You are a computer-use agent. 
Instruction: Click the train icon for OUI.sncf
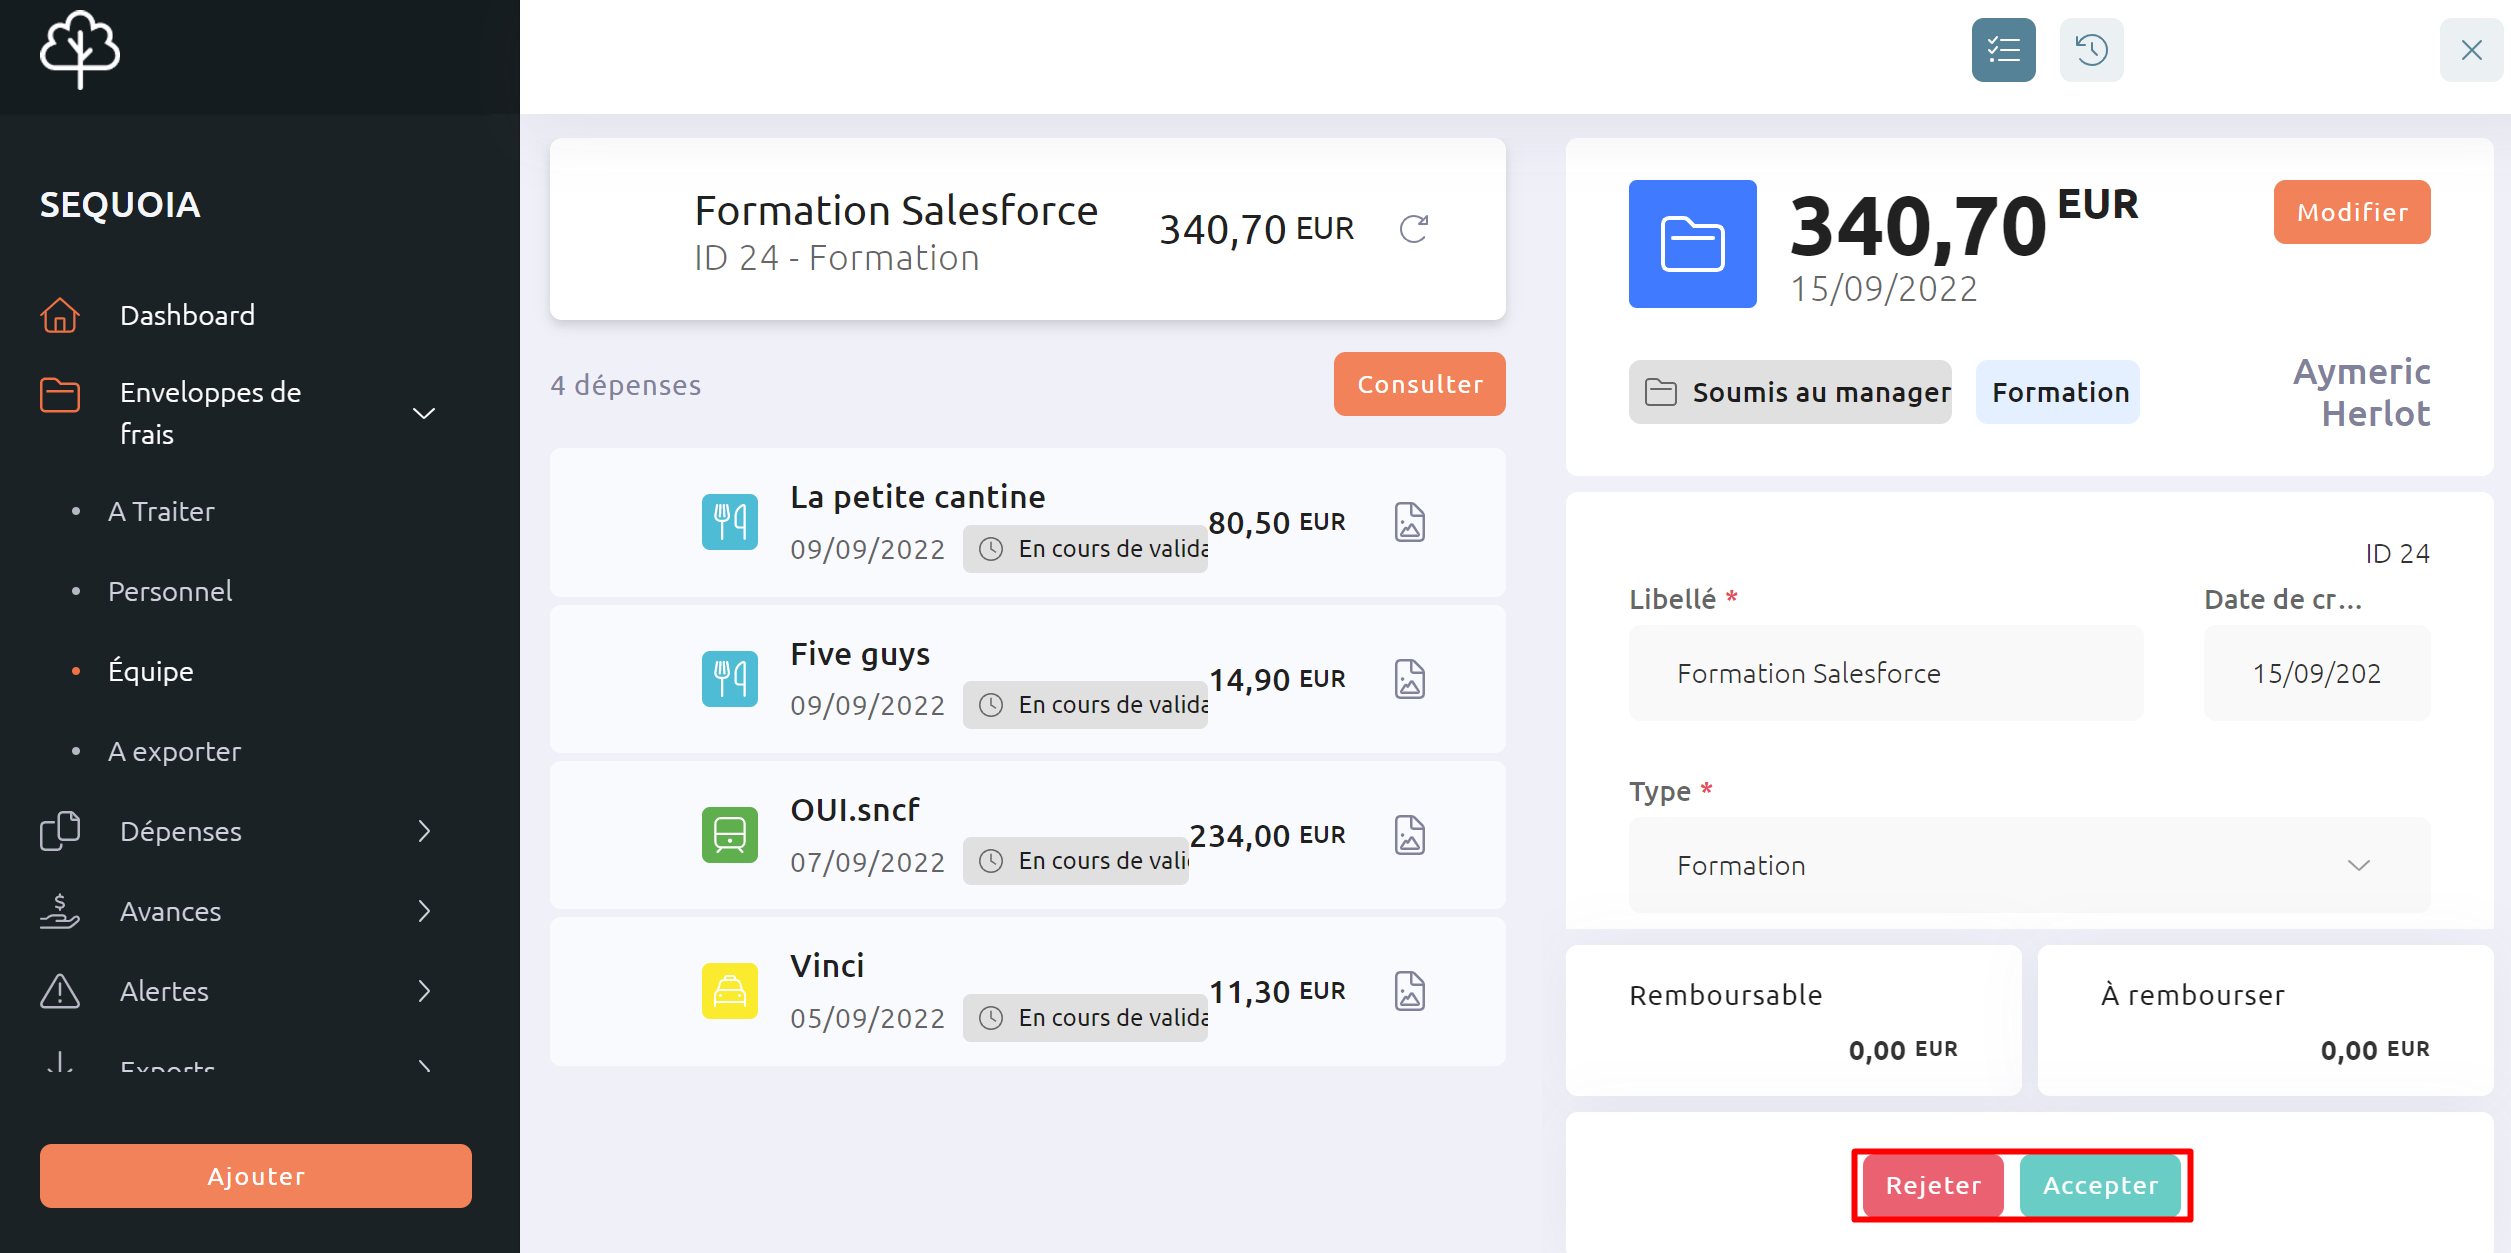[x=730, y=835]
